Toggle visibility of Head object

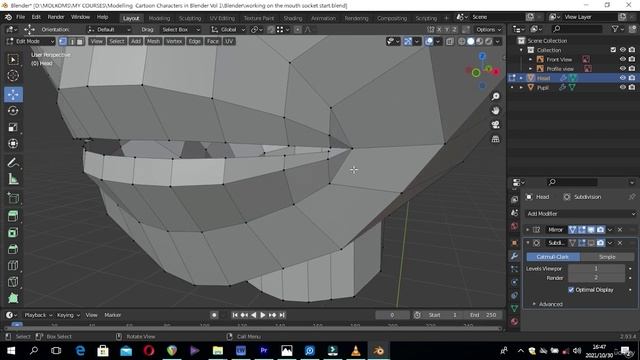point(622,78)
